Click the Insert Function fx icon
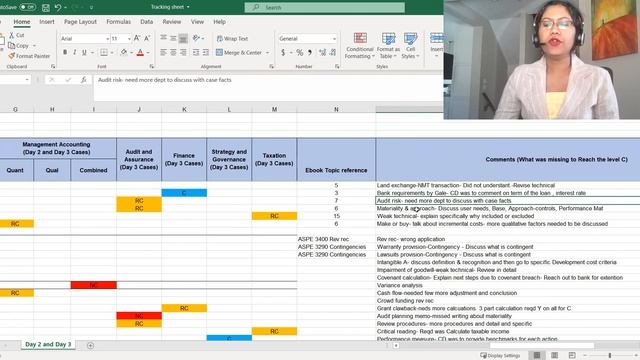Image resolution: width=640 pixels, height=360 pixels. (83, 80)
